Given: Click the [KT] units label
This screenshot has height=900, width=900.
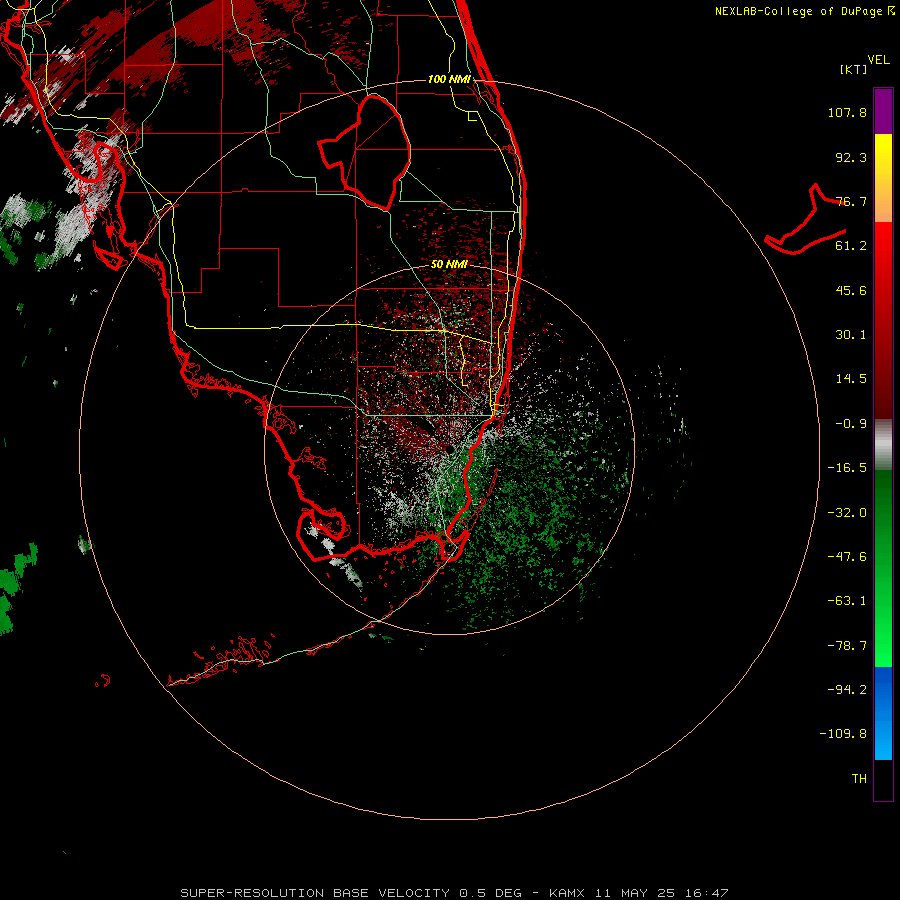Looking at the screenshot, I should point(854,69).
